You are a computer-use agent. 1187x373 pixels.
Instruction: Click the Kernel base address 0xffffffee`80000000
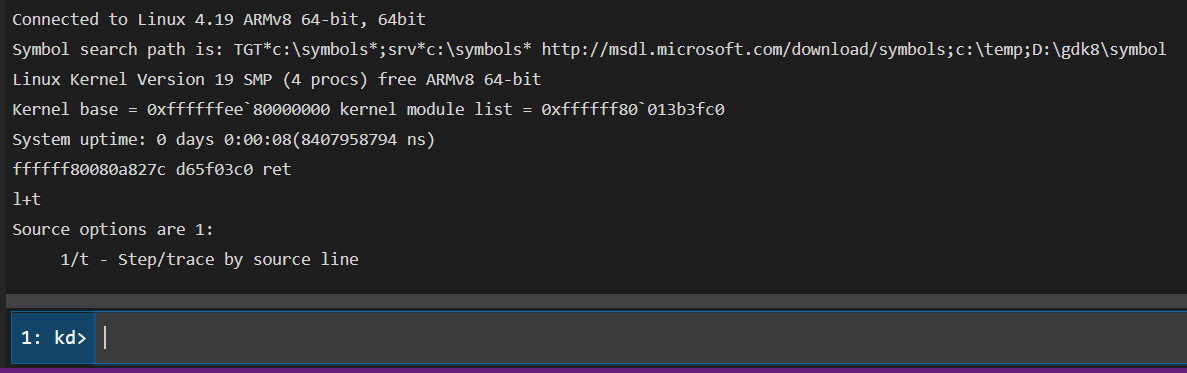coord(238,110)
